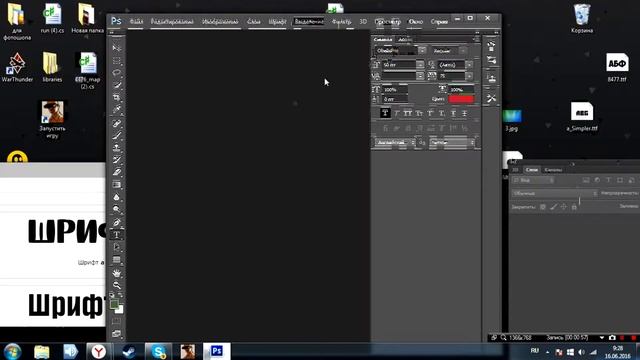
Task: Open the foreground color swatch
Action: tap(114, 304)
